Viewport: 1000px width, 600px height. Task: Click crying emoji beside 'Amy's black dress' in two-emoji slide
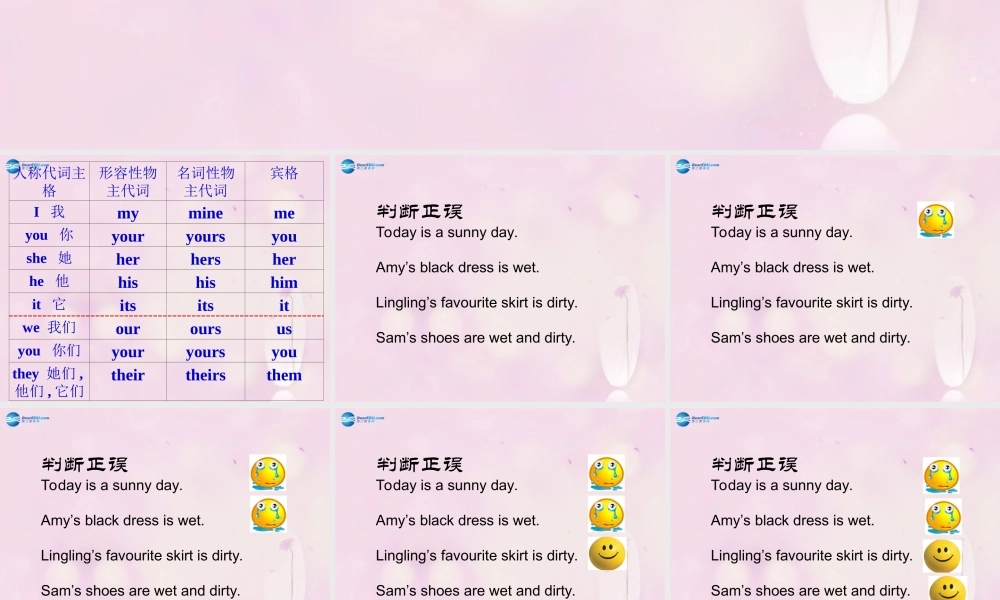click(x=268, y=514)
